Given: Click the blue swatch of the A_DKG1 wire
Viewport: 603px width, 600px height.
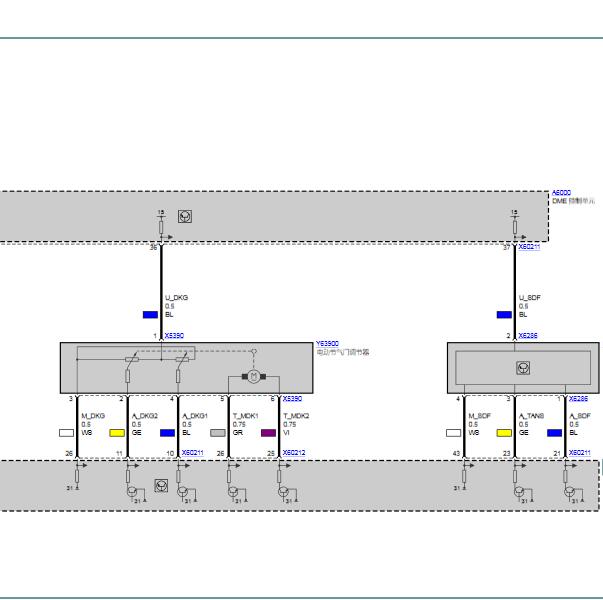Looking at the screenshot, I should click(x=167, y=433).
